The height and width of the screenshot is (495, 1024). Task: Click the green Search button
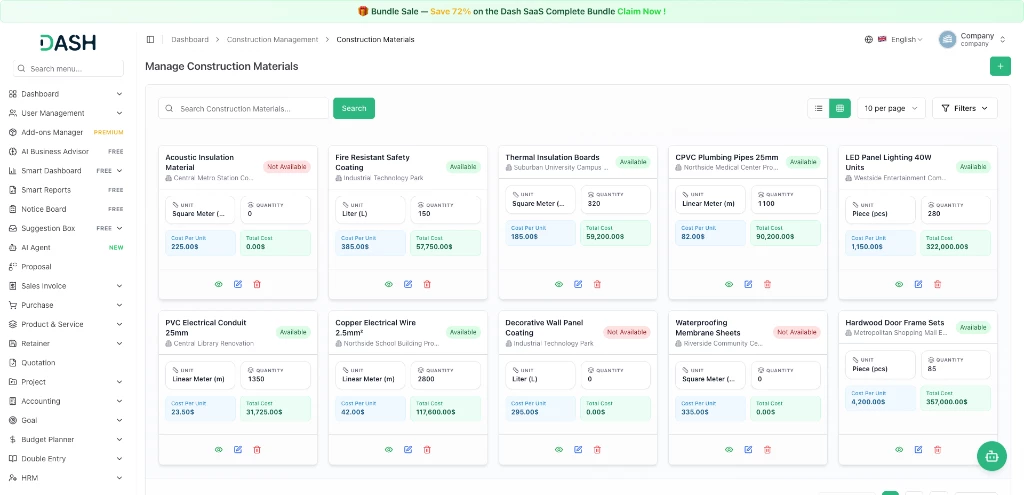pyautogui.click(x=354, y=108)
